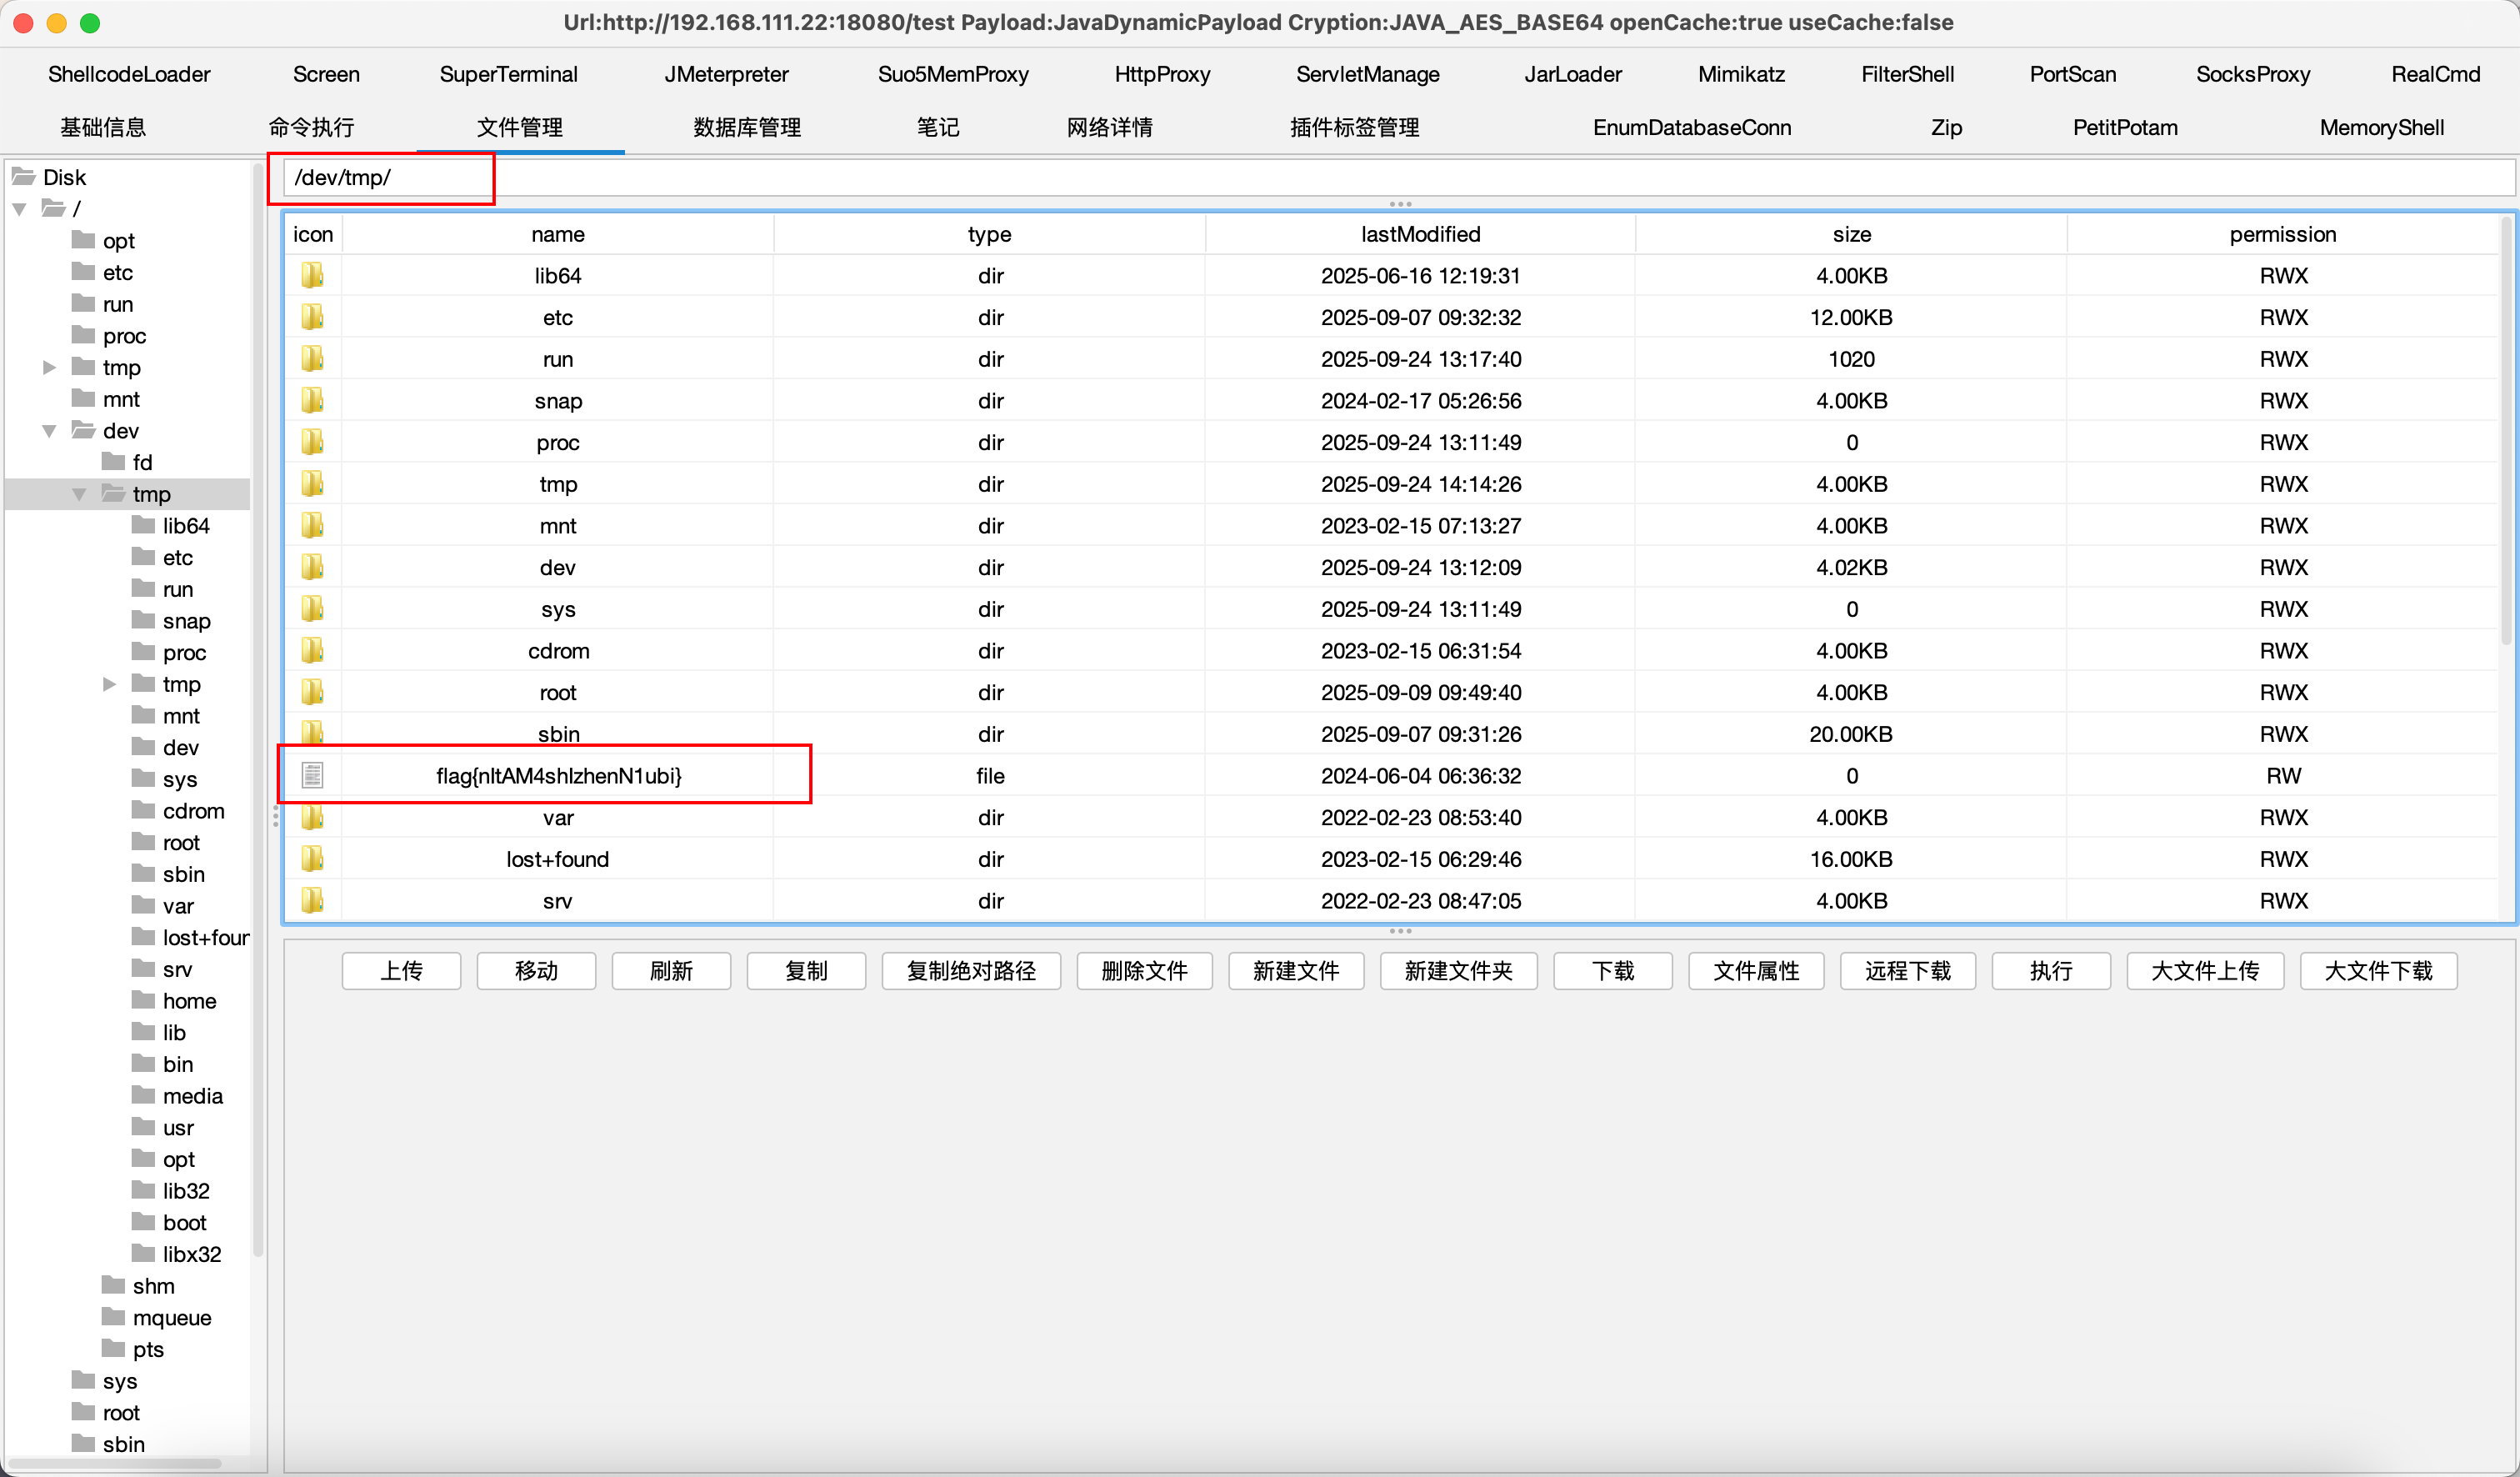This screenshot has width=2520, height=1477.
Task: Click the lib64 folder icon in table
Action: coord(312,275)
